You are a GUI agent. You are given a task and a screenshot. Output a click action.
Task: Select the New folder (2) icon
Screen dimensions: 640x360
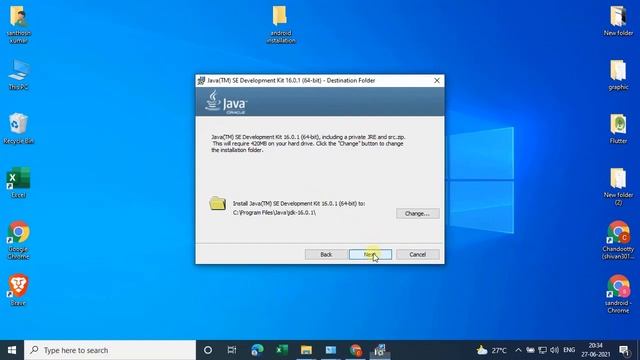[x=618, y=187]
